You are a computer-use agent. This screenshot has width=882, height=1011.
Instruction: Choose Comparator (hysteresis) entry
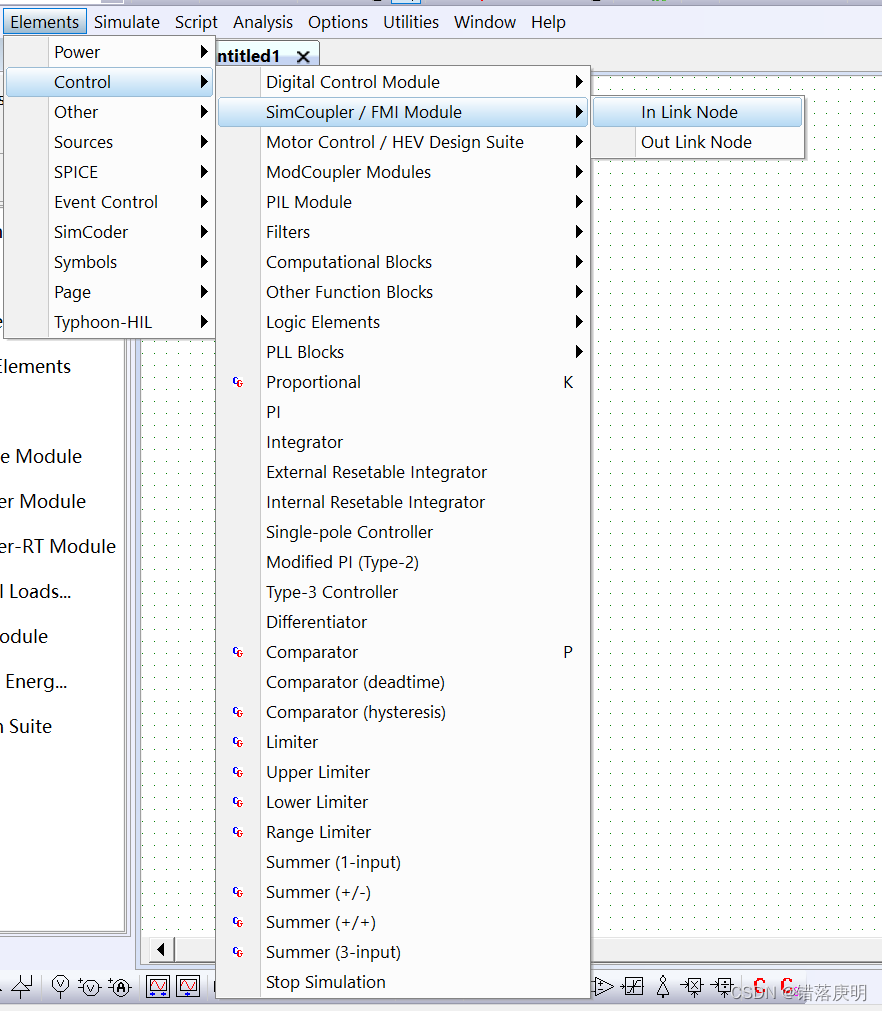click(x=403, y=712)
